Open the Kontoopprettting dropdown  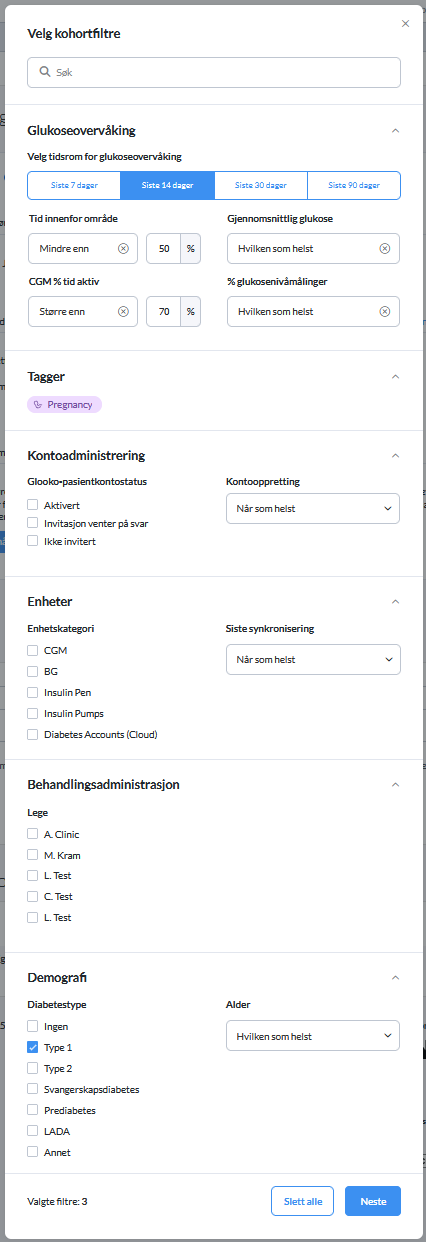pos(313,508)
